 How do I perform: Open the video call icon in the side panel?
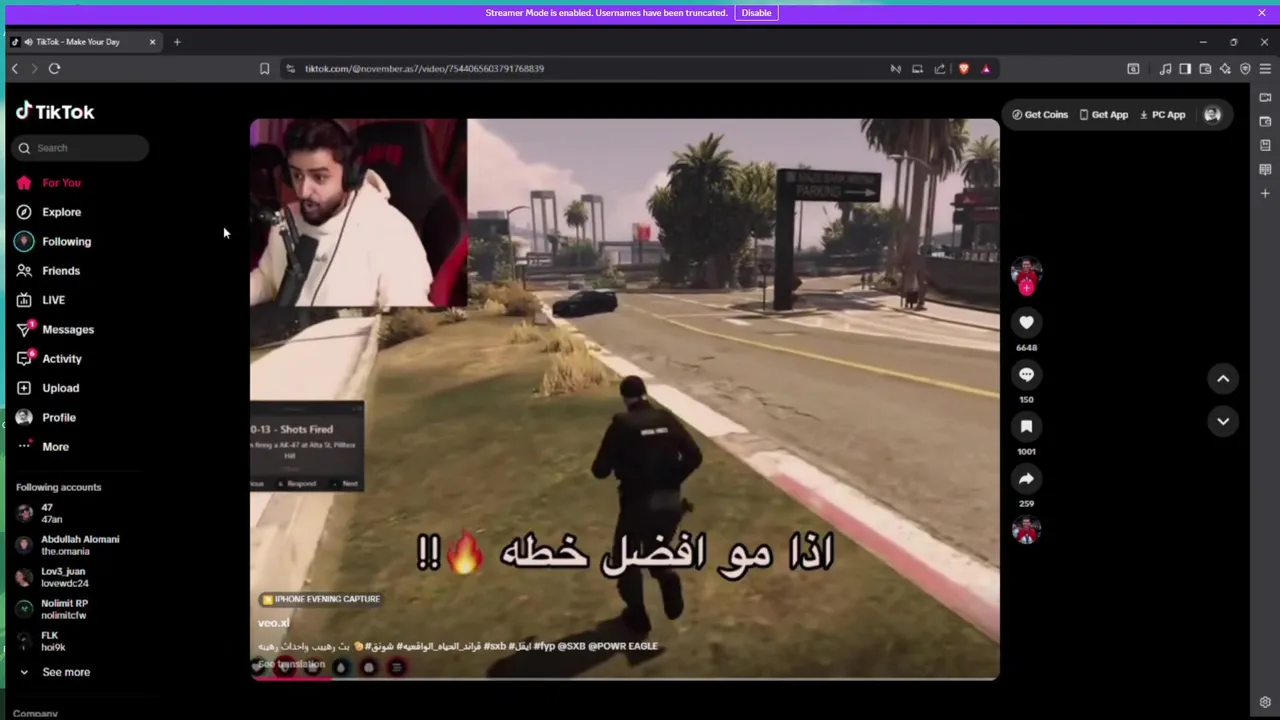point(1265,98)
